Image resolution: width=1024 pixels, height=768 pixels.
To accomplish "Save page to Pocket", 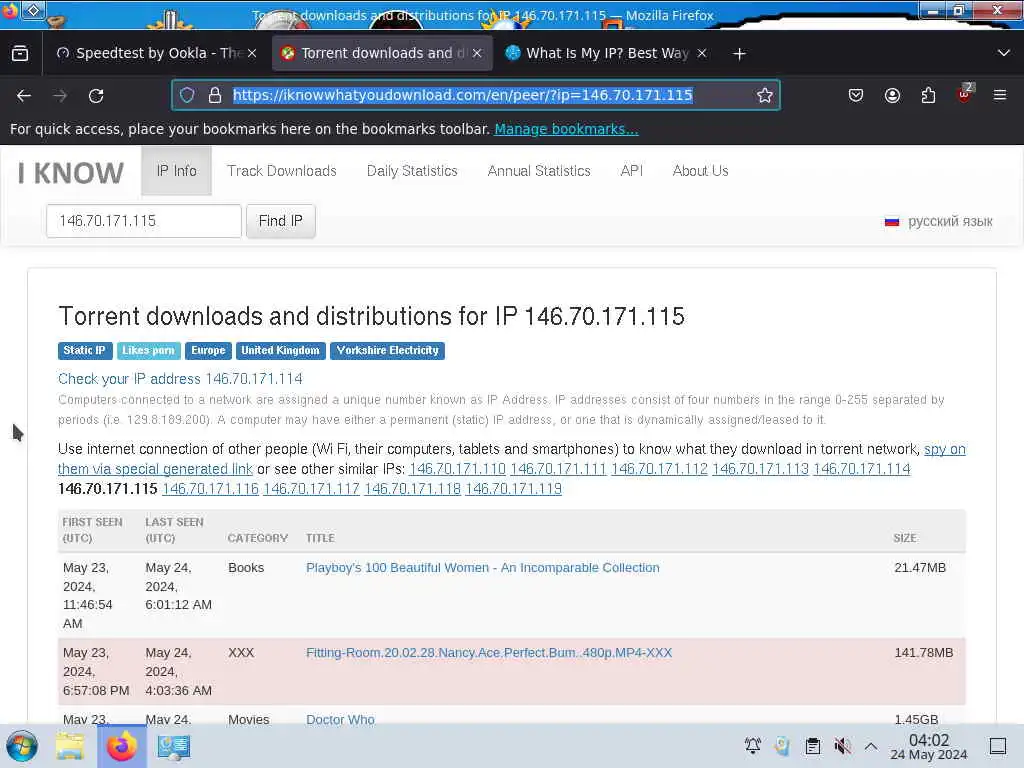I will (x=856, y=96).
